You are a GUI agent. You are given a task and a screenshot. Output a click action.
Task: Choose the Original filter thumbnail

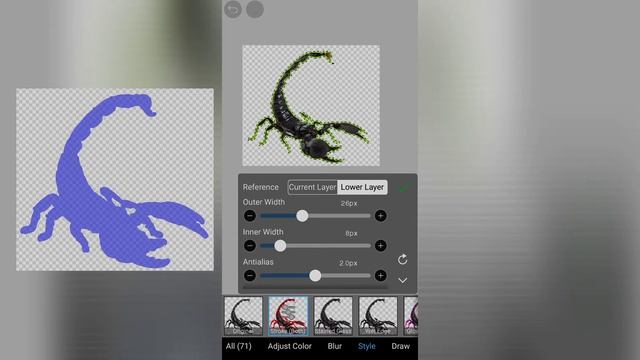tap(243, 316)
